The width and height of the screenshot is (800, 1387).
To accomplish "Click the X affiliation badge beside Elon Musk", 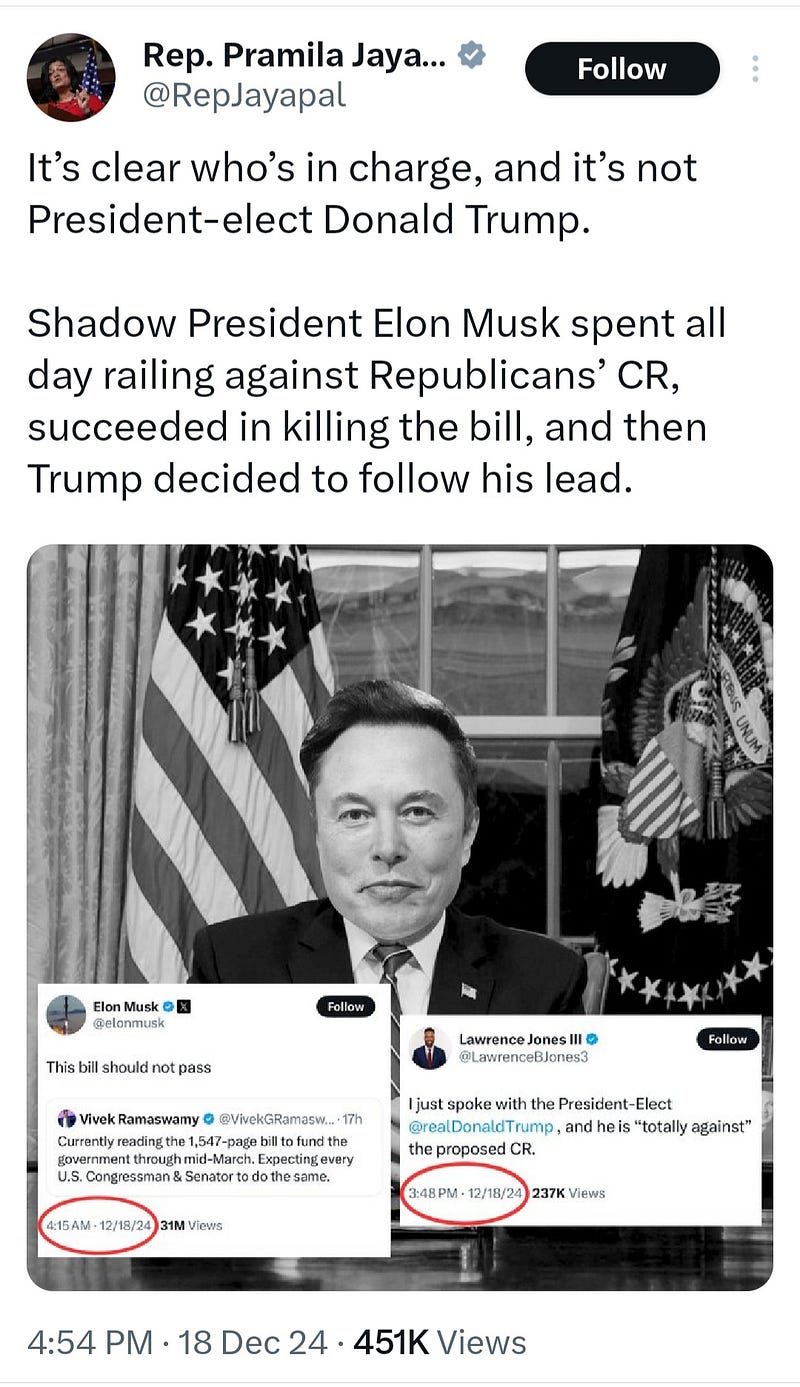I will click(184, 1006).
